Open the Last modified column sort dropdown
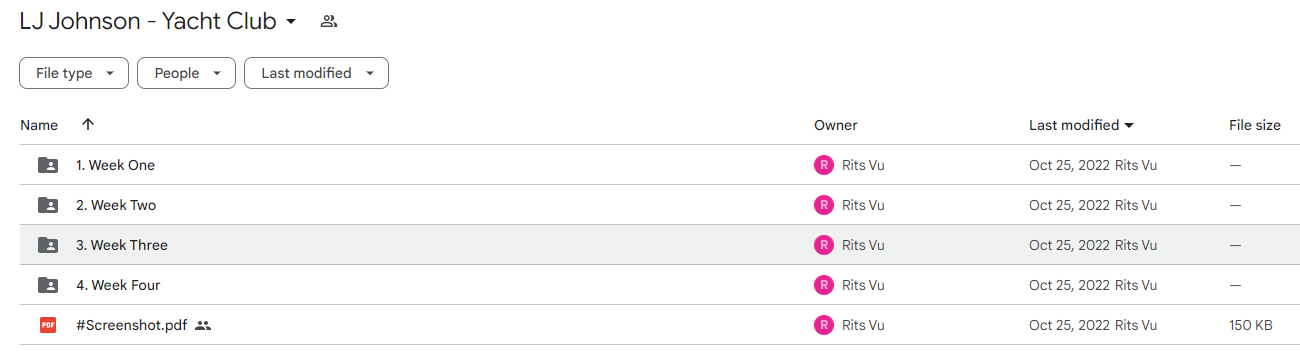This screenshot has width=1300, height=363. pyautogui.click(x=1081, y=125)
